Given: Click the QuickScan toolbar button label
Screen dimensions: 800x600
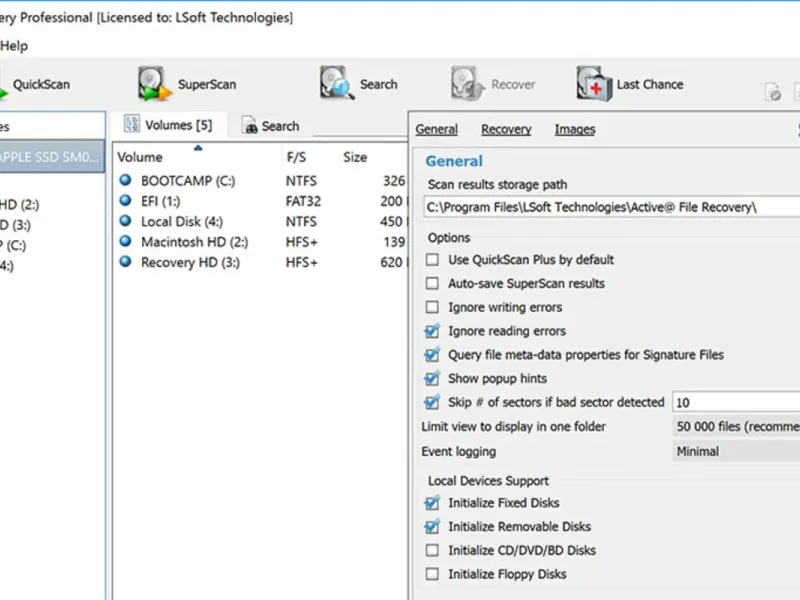Looking at the screenshot, I should 41,84.
